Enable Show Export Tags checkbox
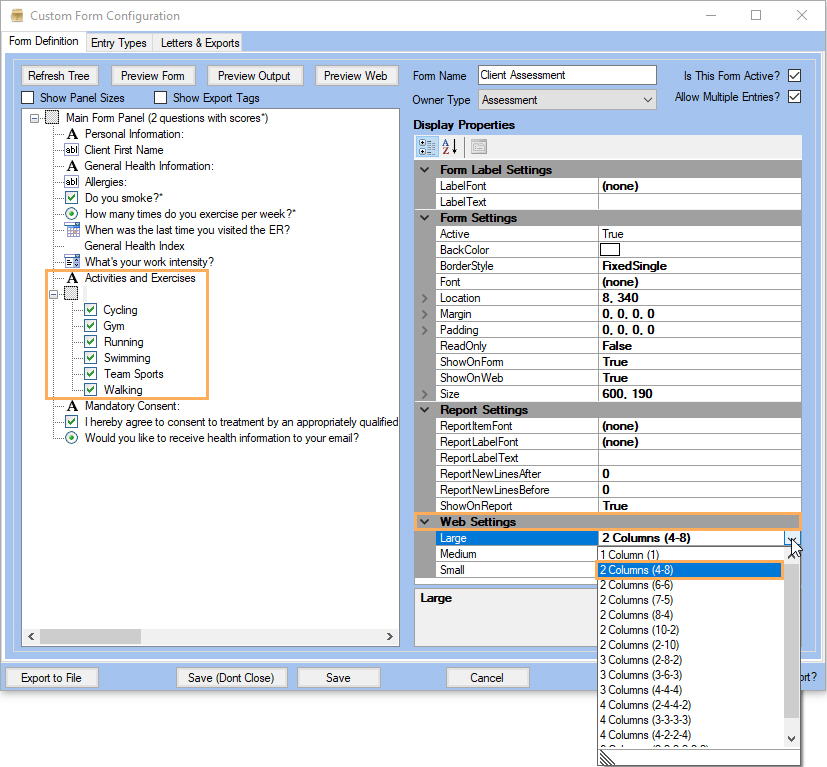Image resolution: width=827 pixels, height=767 pixels. pyautogui.click(x=160, y=98)
